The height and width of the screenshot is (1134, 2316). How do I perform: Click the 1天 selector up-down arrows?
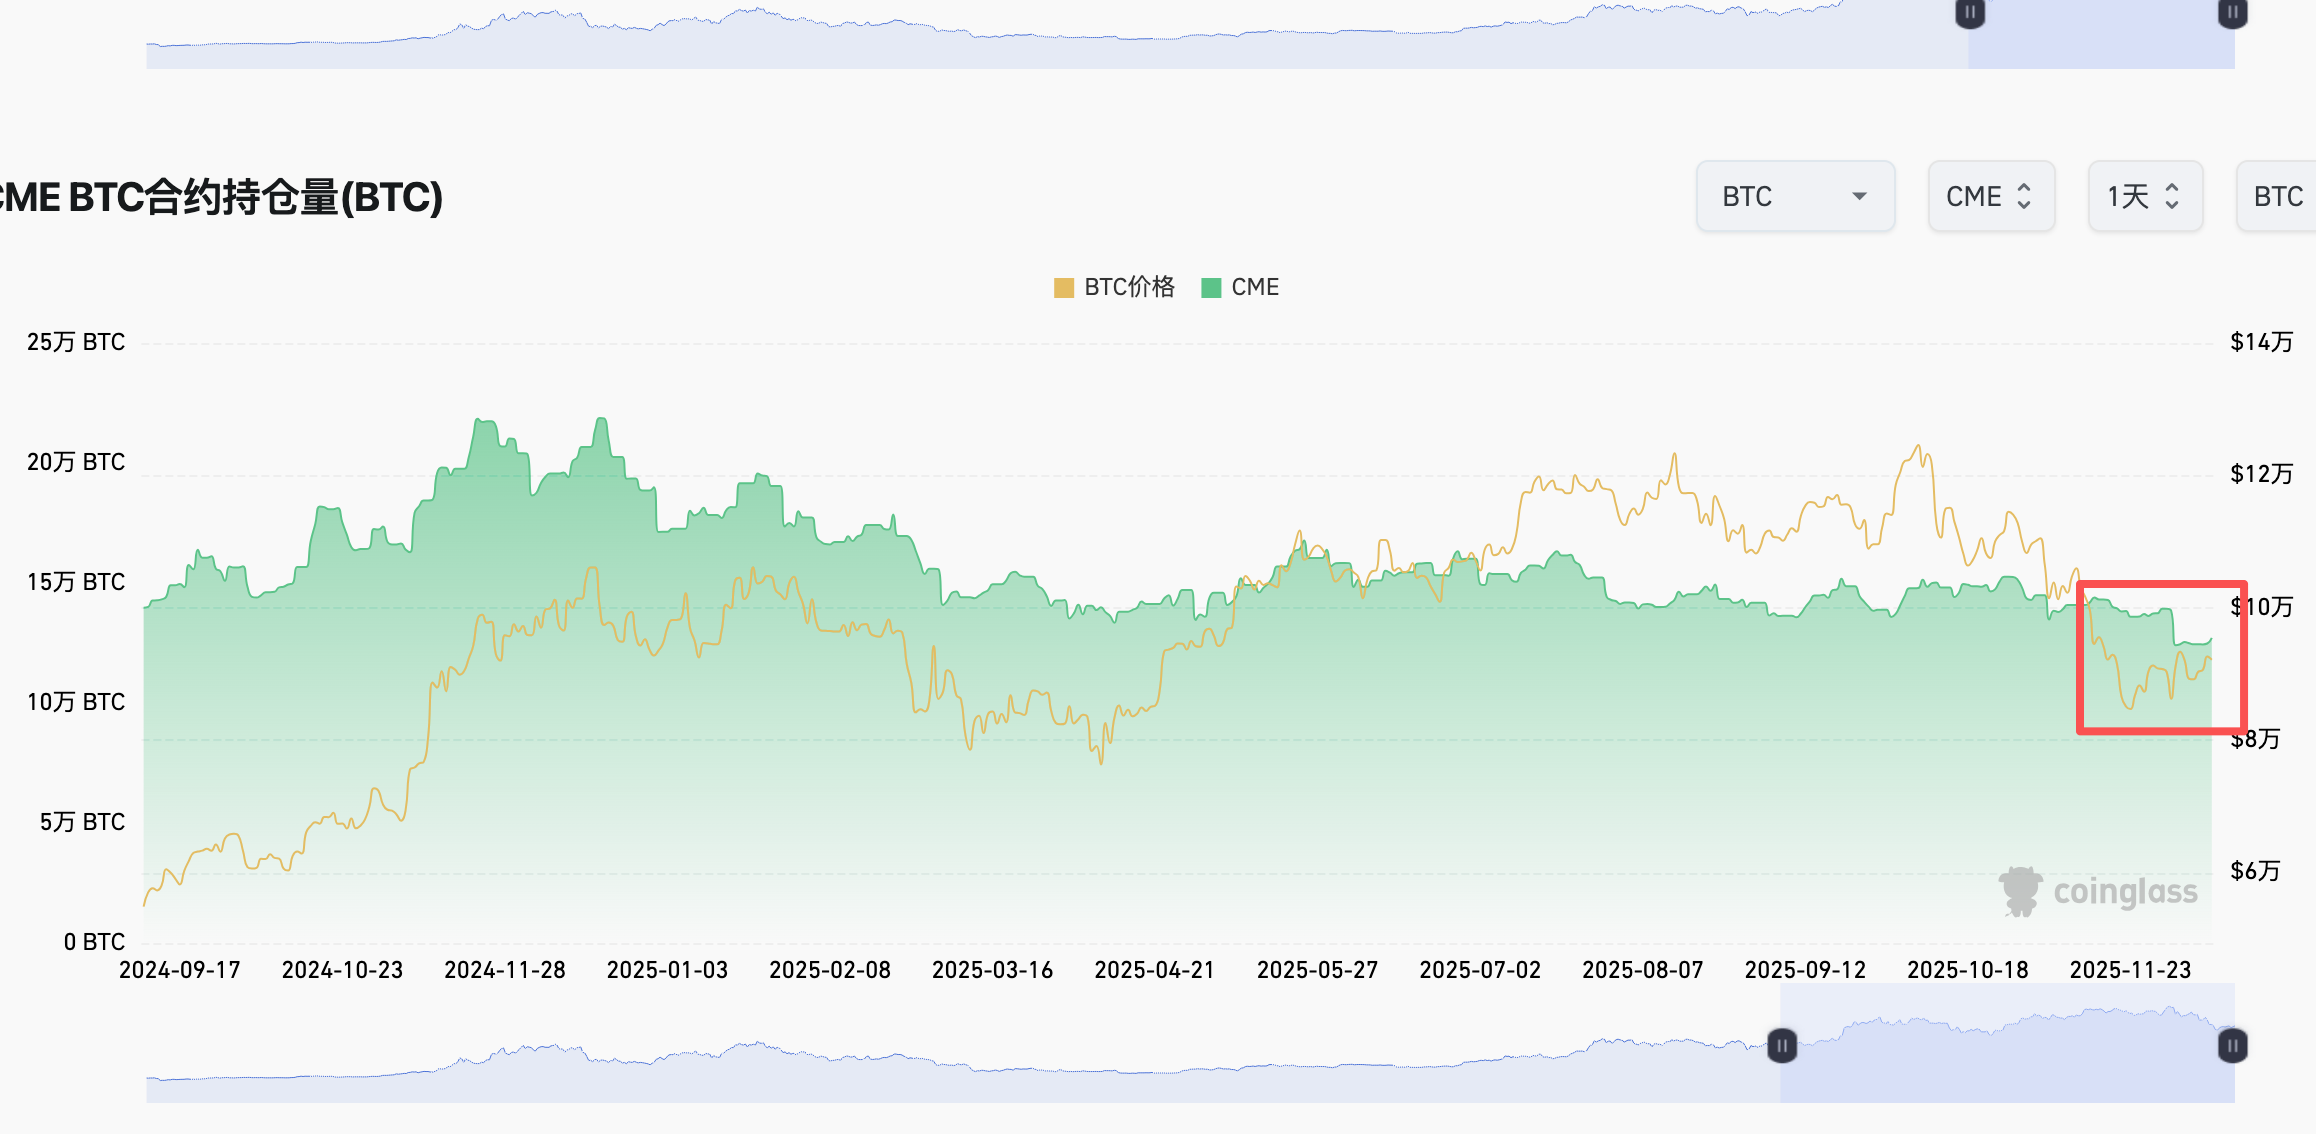2172,196
